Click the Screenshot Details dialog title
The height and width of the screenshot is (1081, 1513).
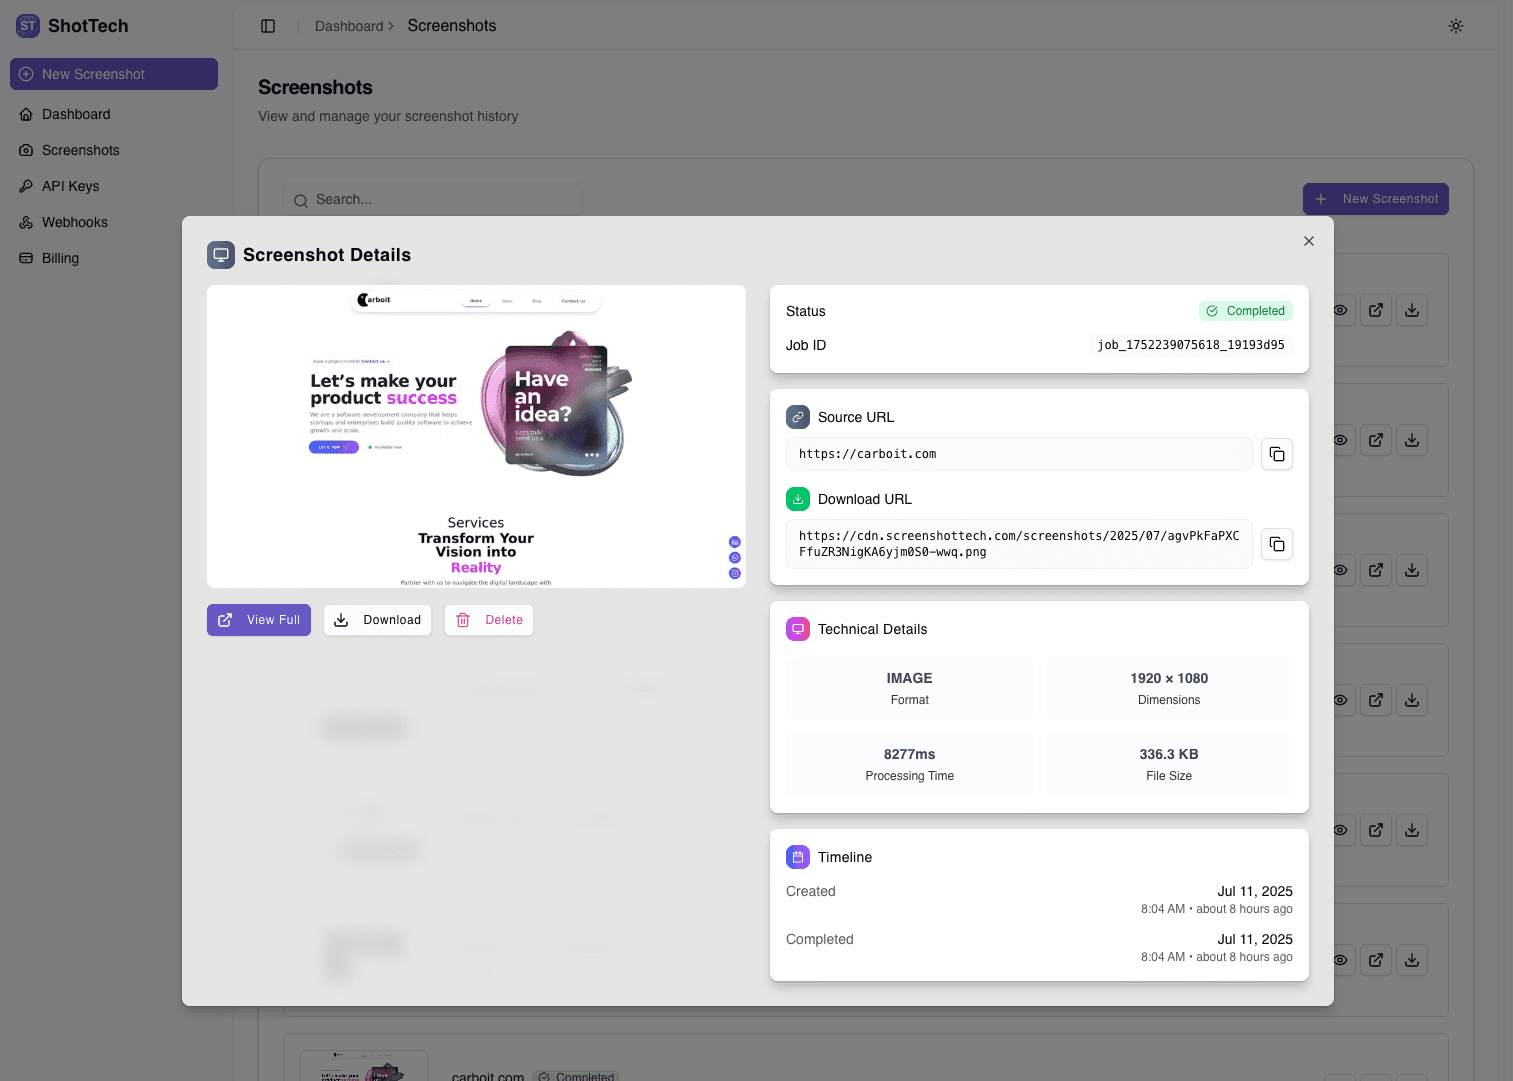(327, 255)
